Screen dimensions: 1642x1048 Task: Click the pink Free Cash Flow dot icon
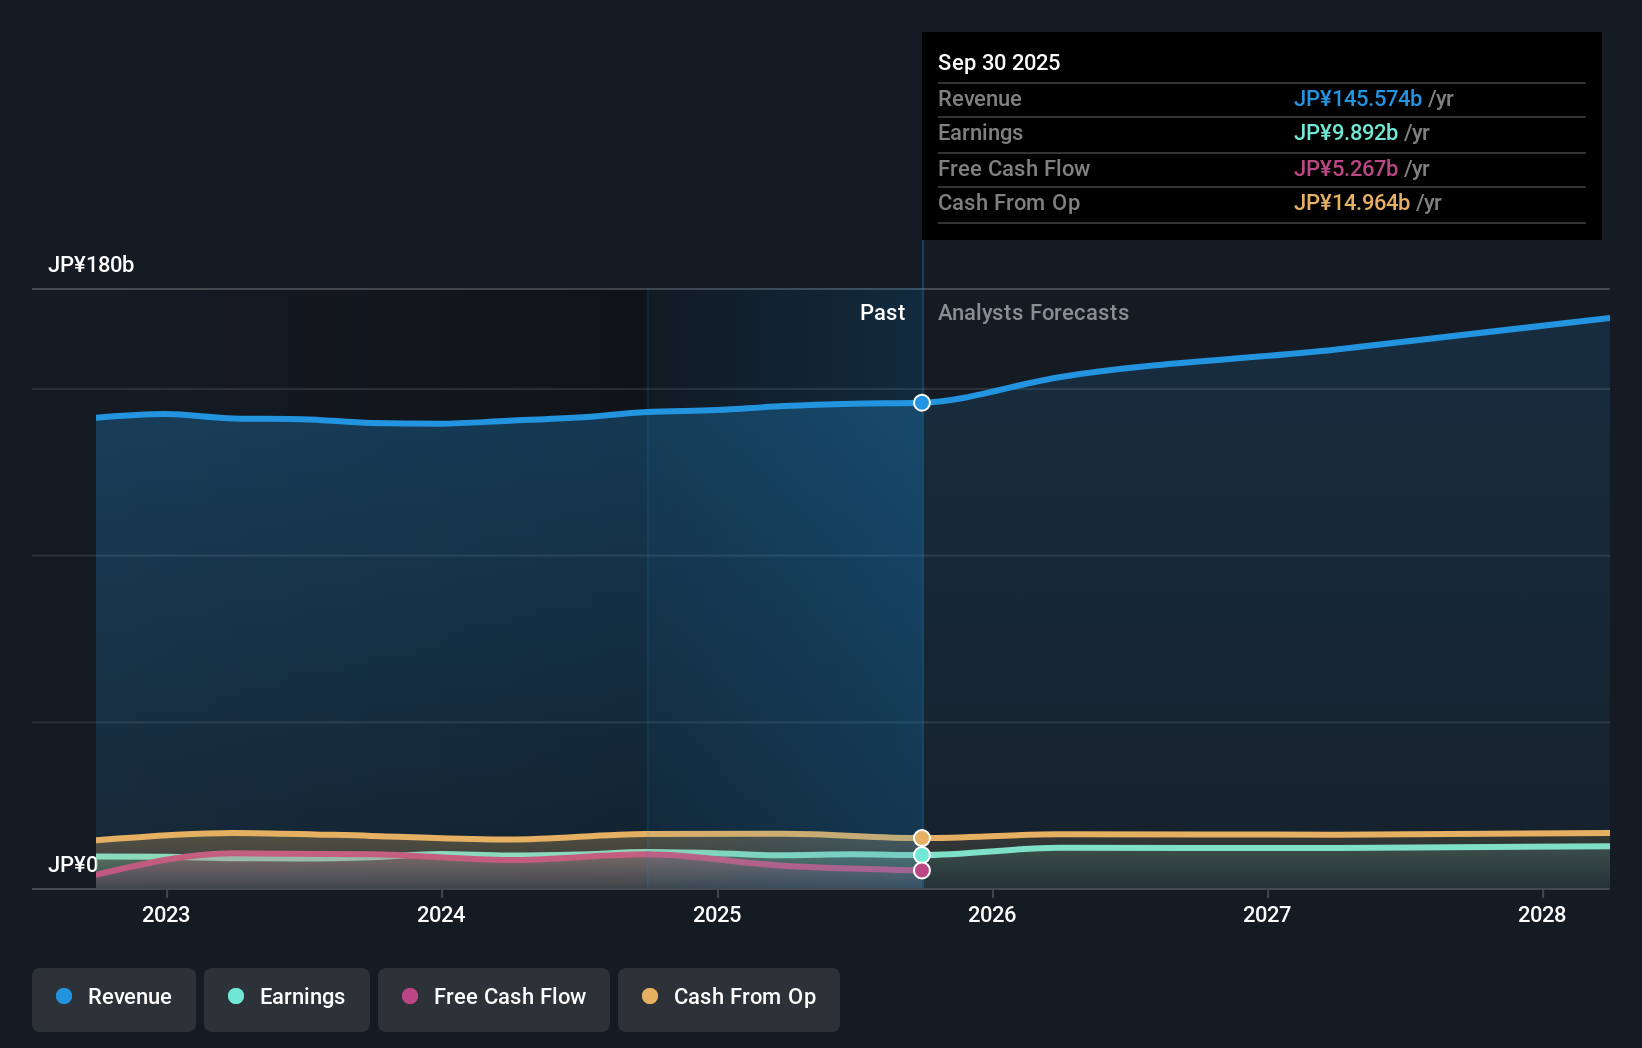[410, 997]
